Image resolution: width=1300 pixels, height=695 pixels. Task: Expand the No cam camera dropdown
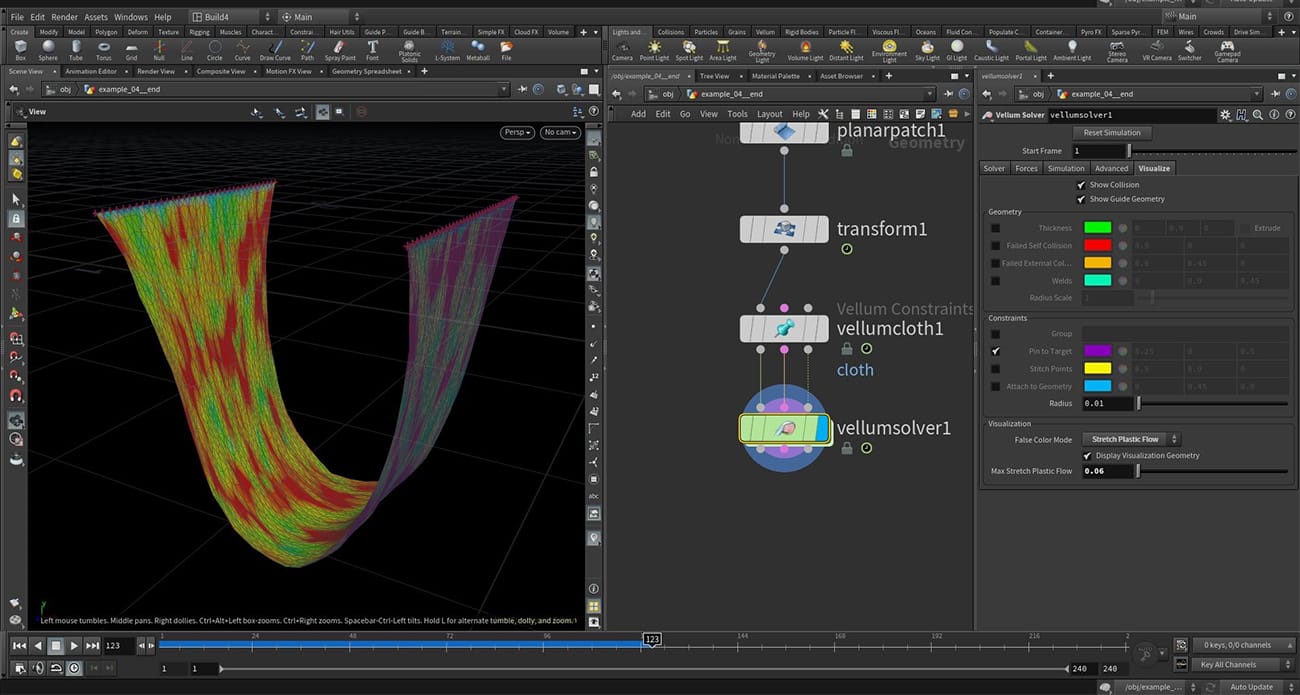560,132
